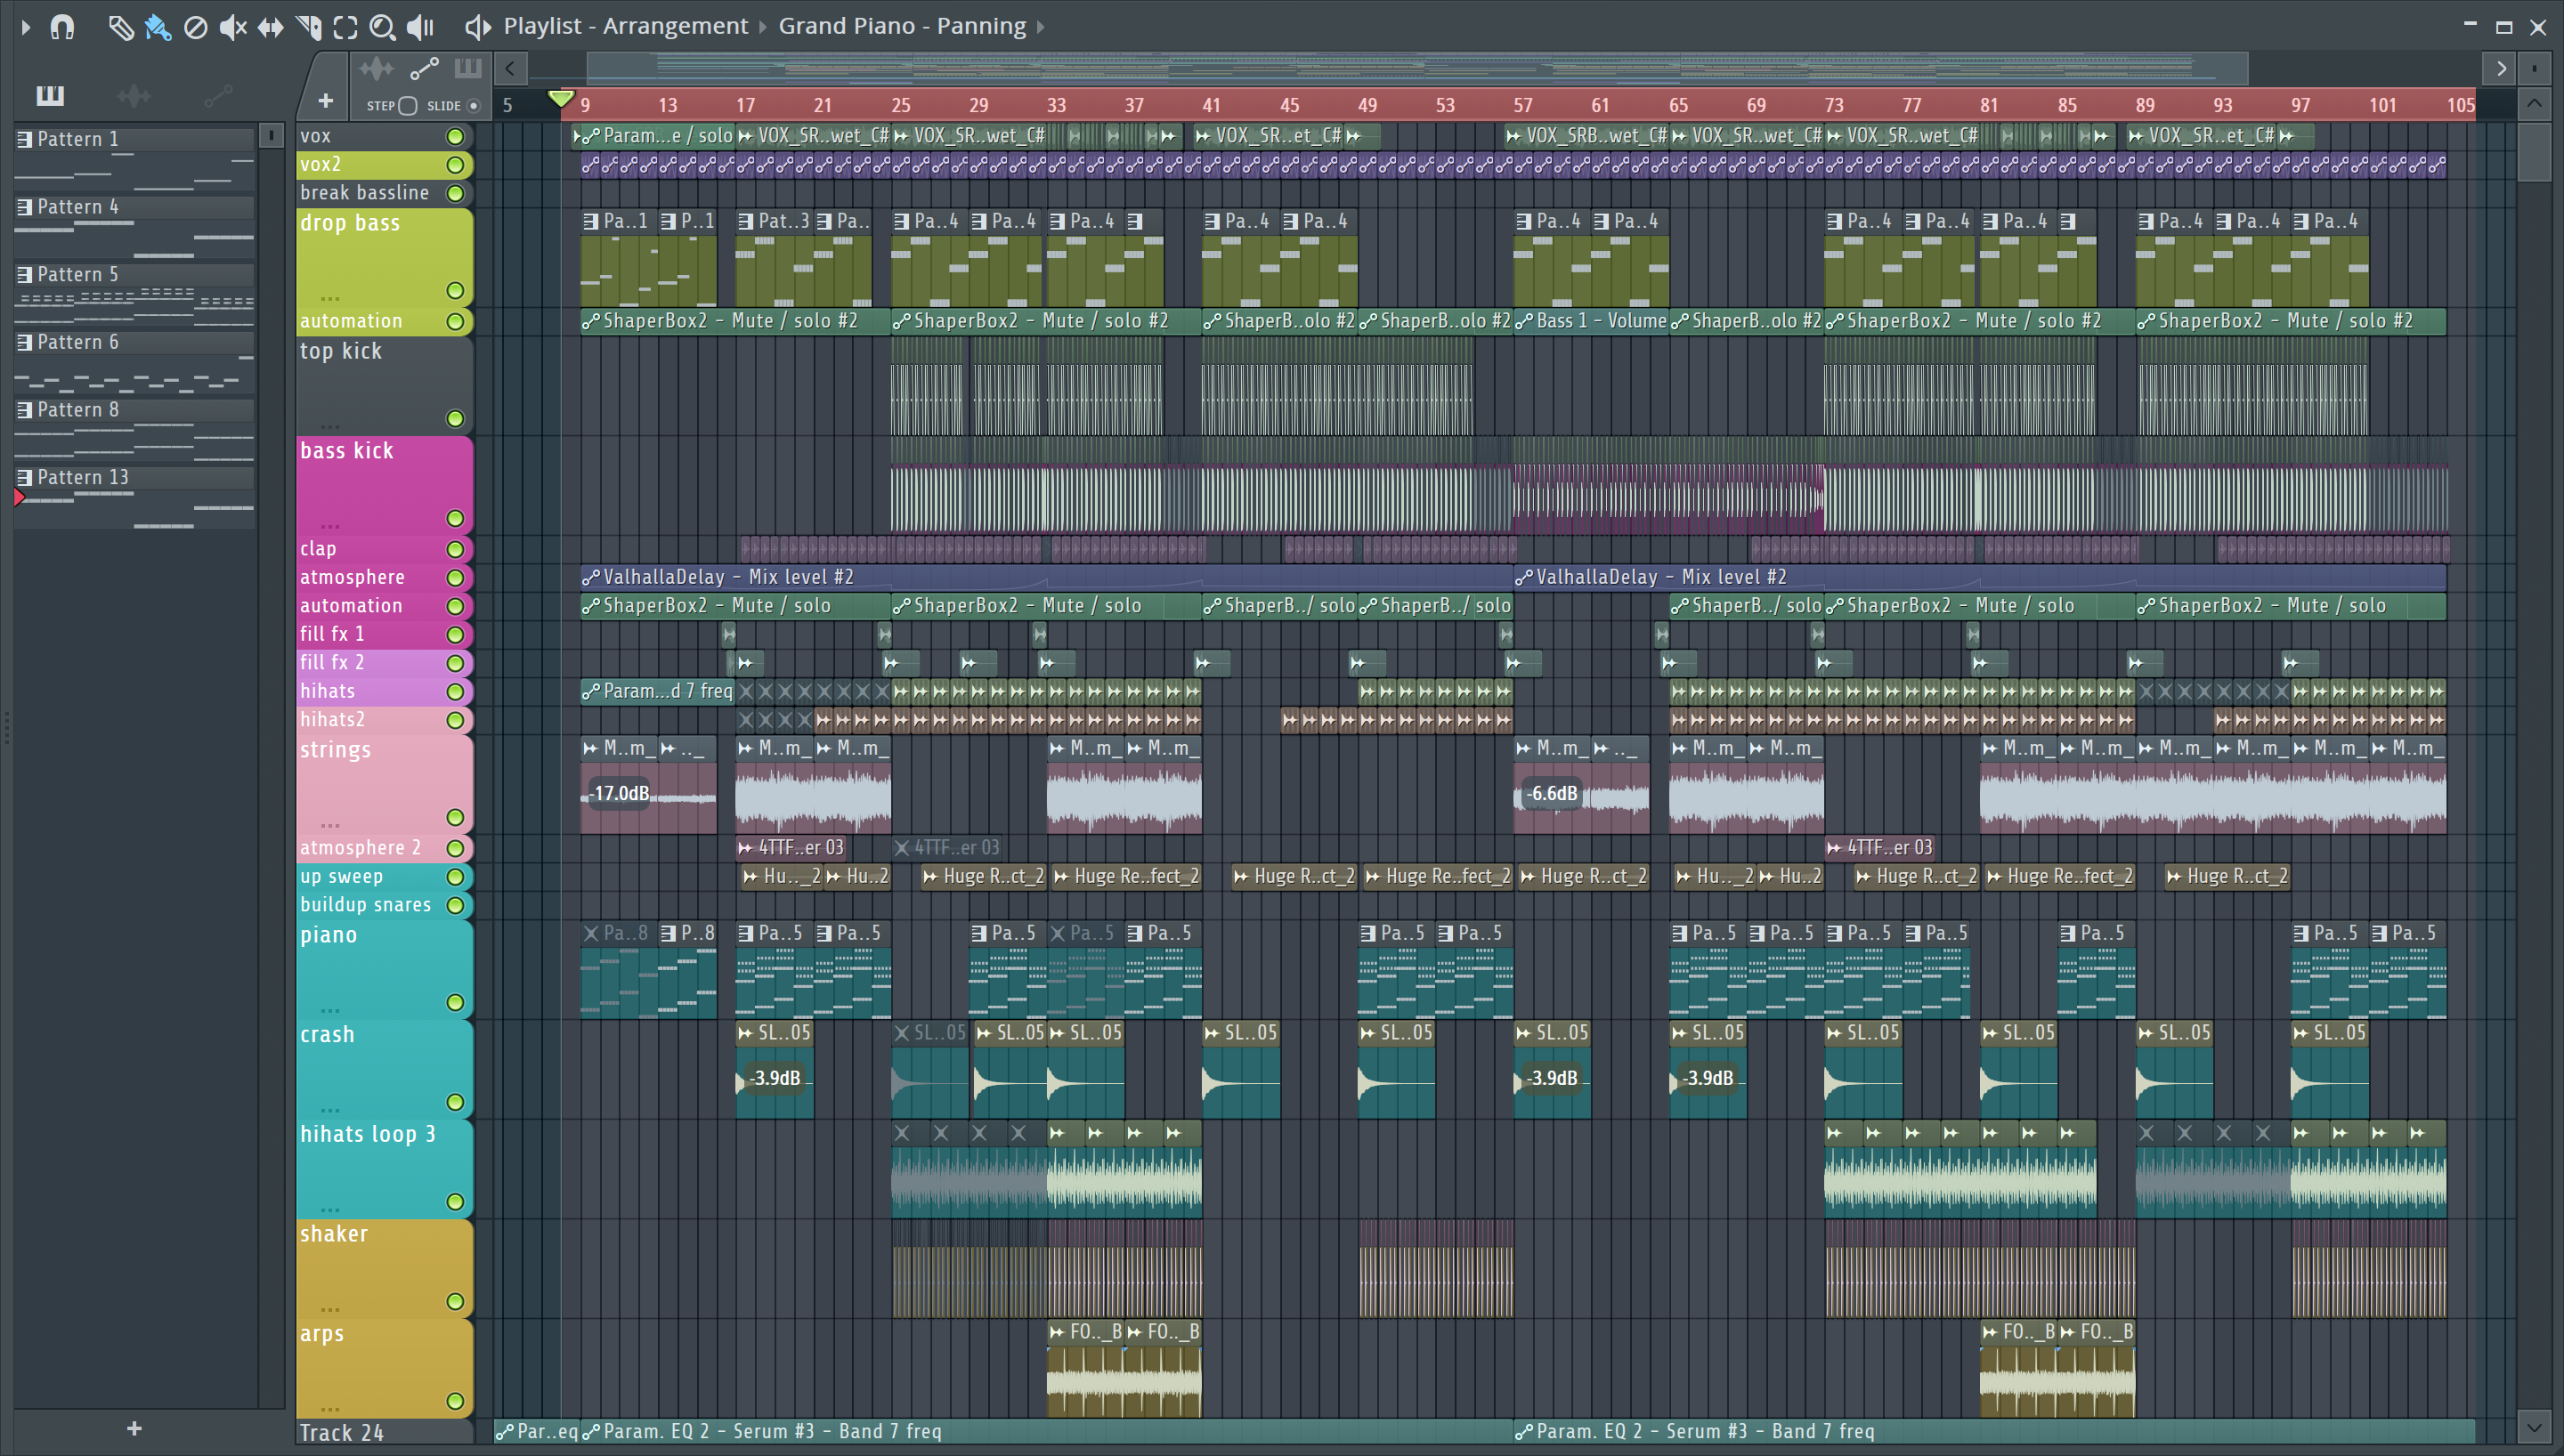This screenshot has width=2564, height=1456.
Task: Select the Draw pencil tool
Action: click(x=120, y=27)
